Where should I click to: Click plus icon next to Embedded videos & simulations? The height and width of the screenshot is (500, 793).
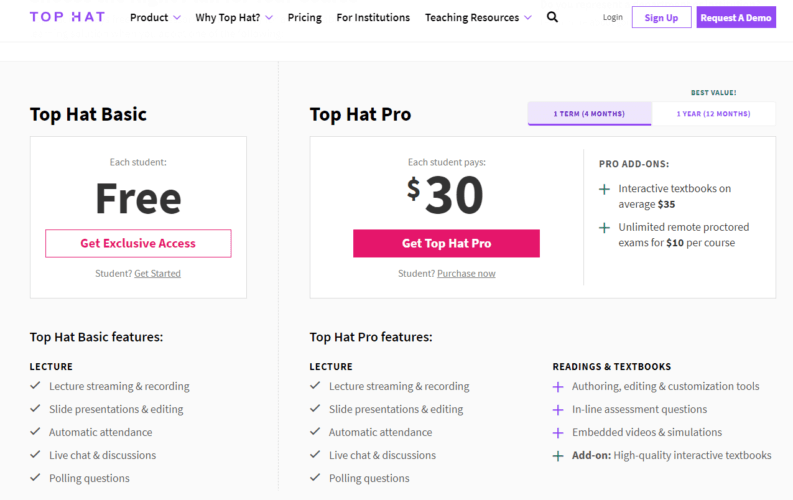558,433
